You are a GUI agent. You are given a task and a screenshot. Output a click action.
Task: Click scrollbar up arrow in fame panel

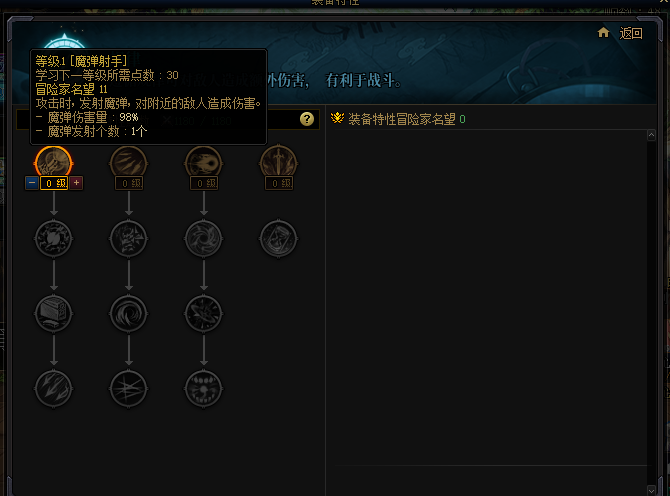(651, 135)
